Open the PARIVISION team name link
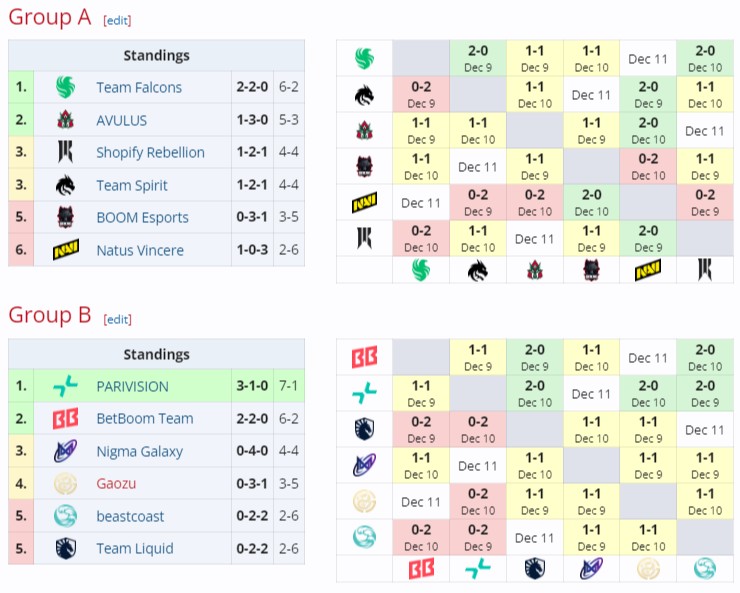This screenshot has width=740, height=593. point(132,386)
